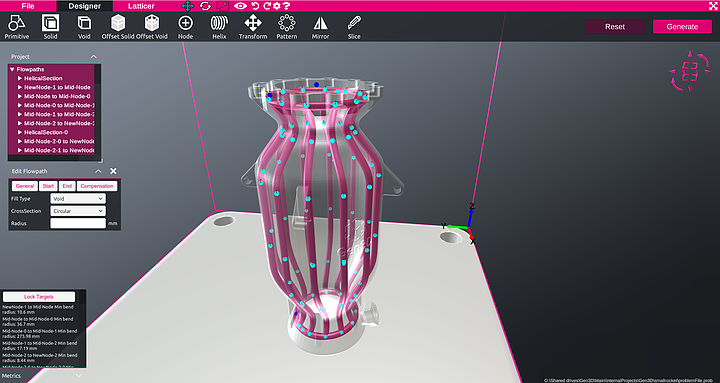
Task: Select the Mirror tool
Action: pyautogui.click(x=320, y=27)
